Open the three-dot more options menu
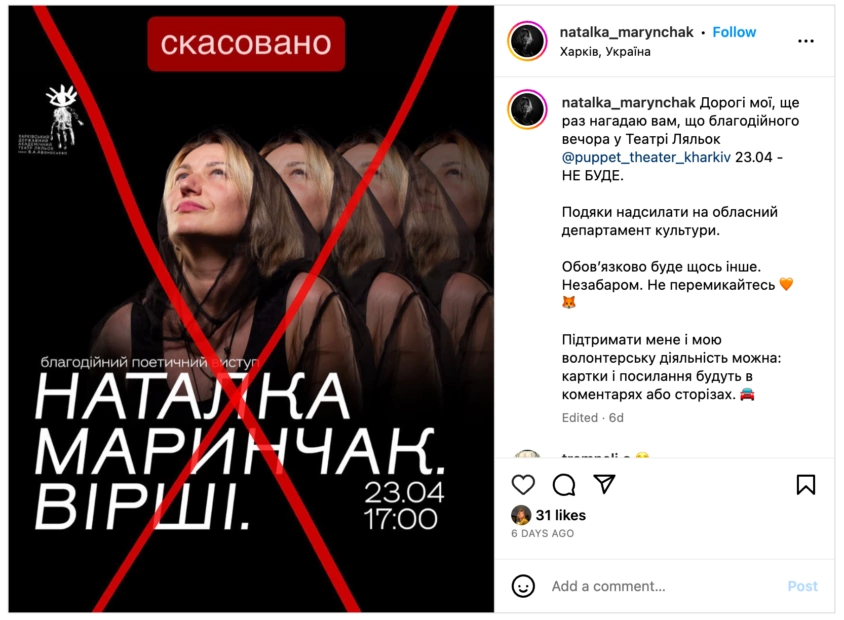844x620 pixels. [806, 41]
